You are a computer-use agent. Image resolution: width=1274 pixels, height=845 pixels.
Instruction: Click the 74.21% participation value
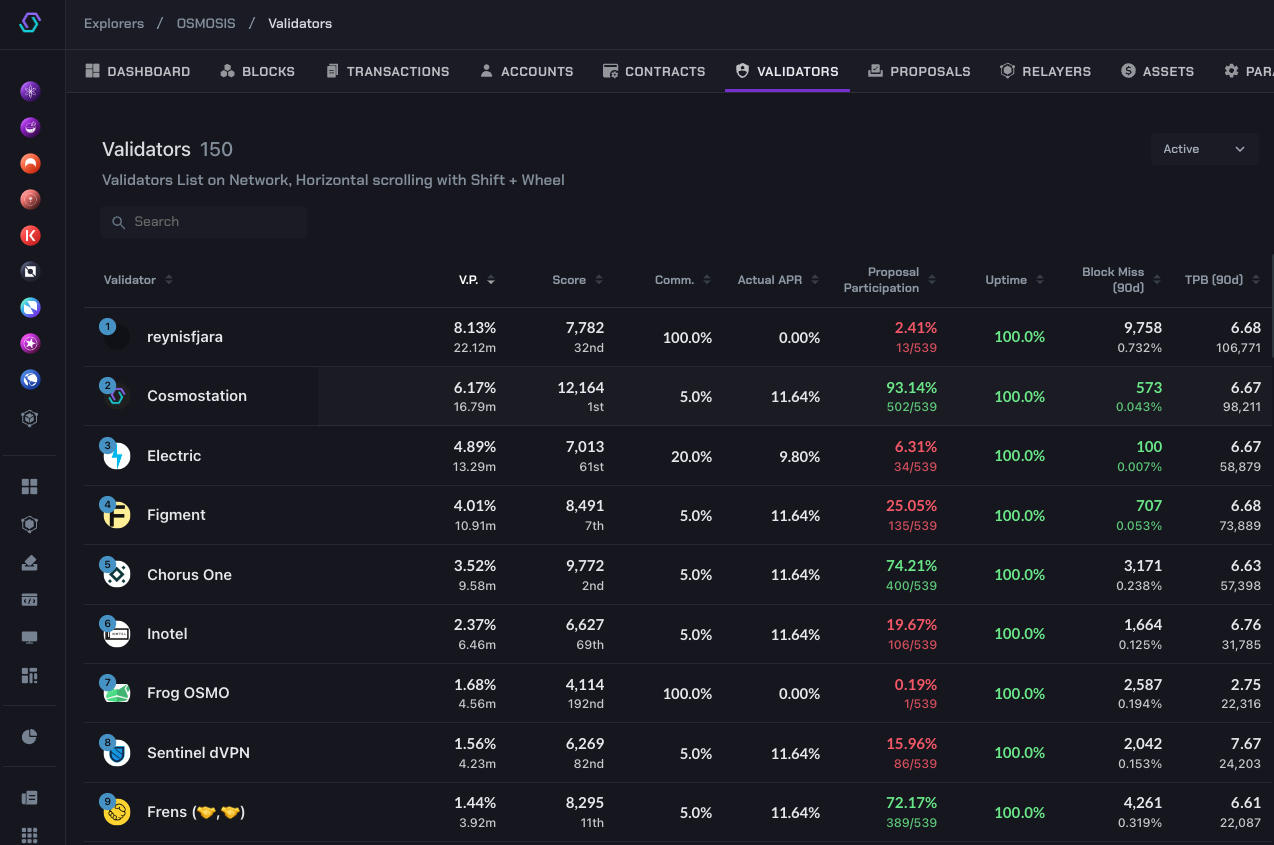pyautogui.click(x=911, y=566)
